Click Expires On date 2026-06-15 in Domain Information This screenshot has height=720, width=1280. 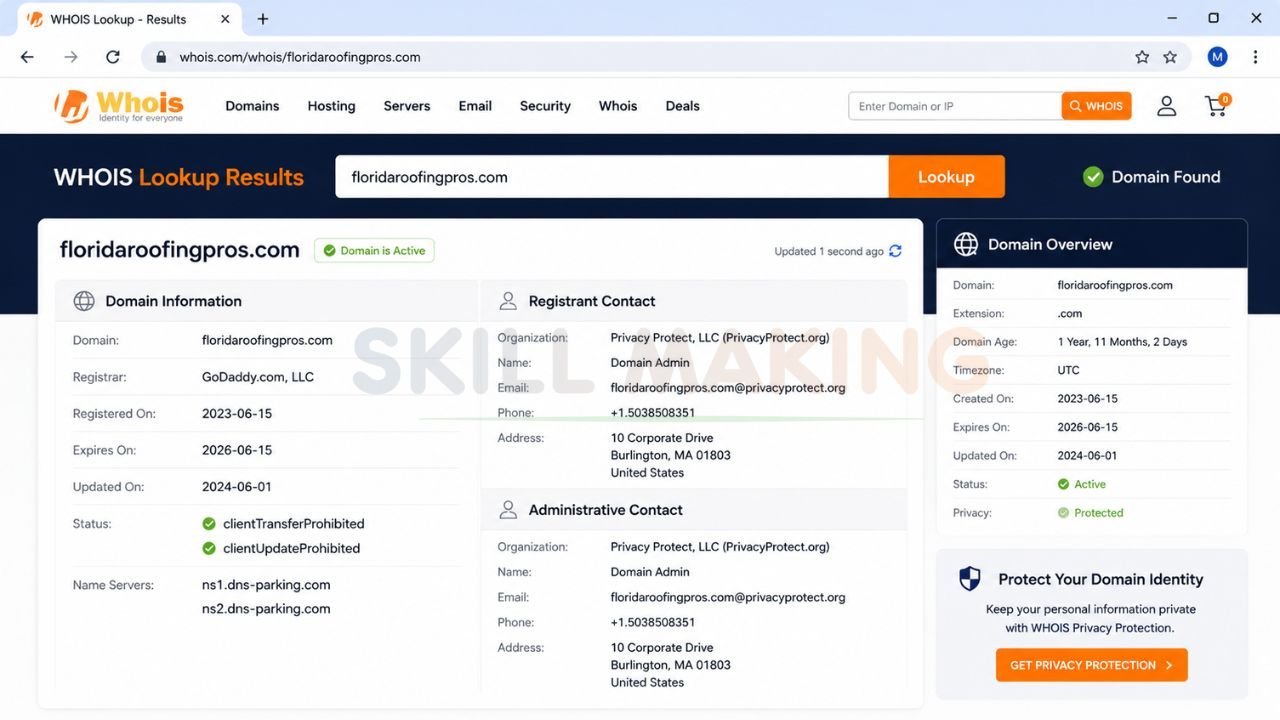(x=237, y=450)
